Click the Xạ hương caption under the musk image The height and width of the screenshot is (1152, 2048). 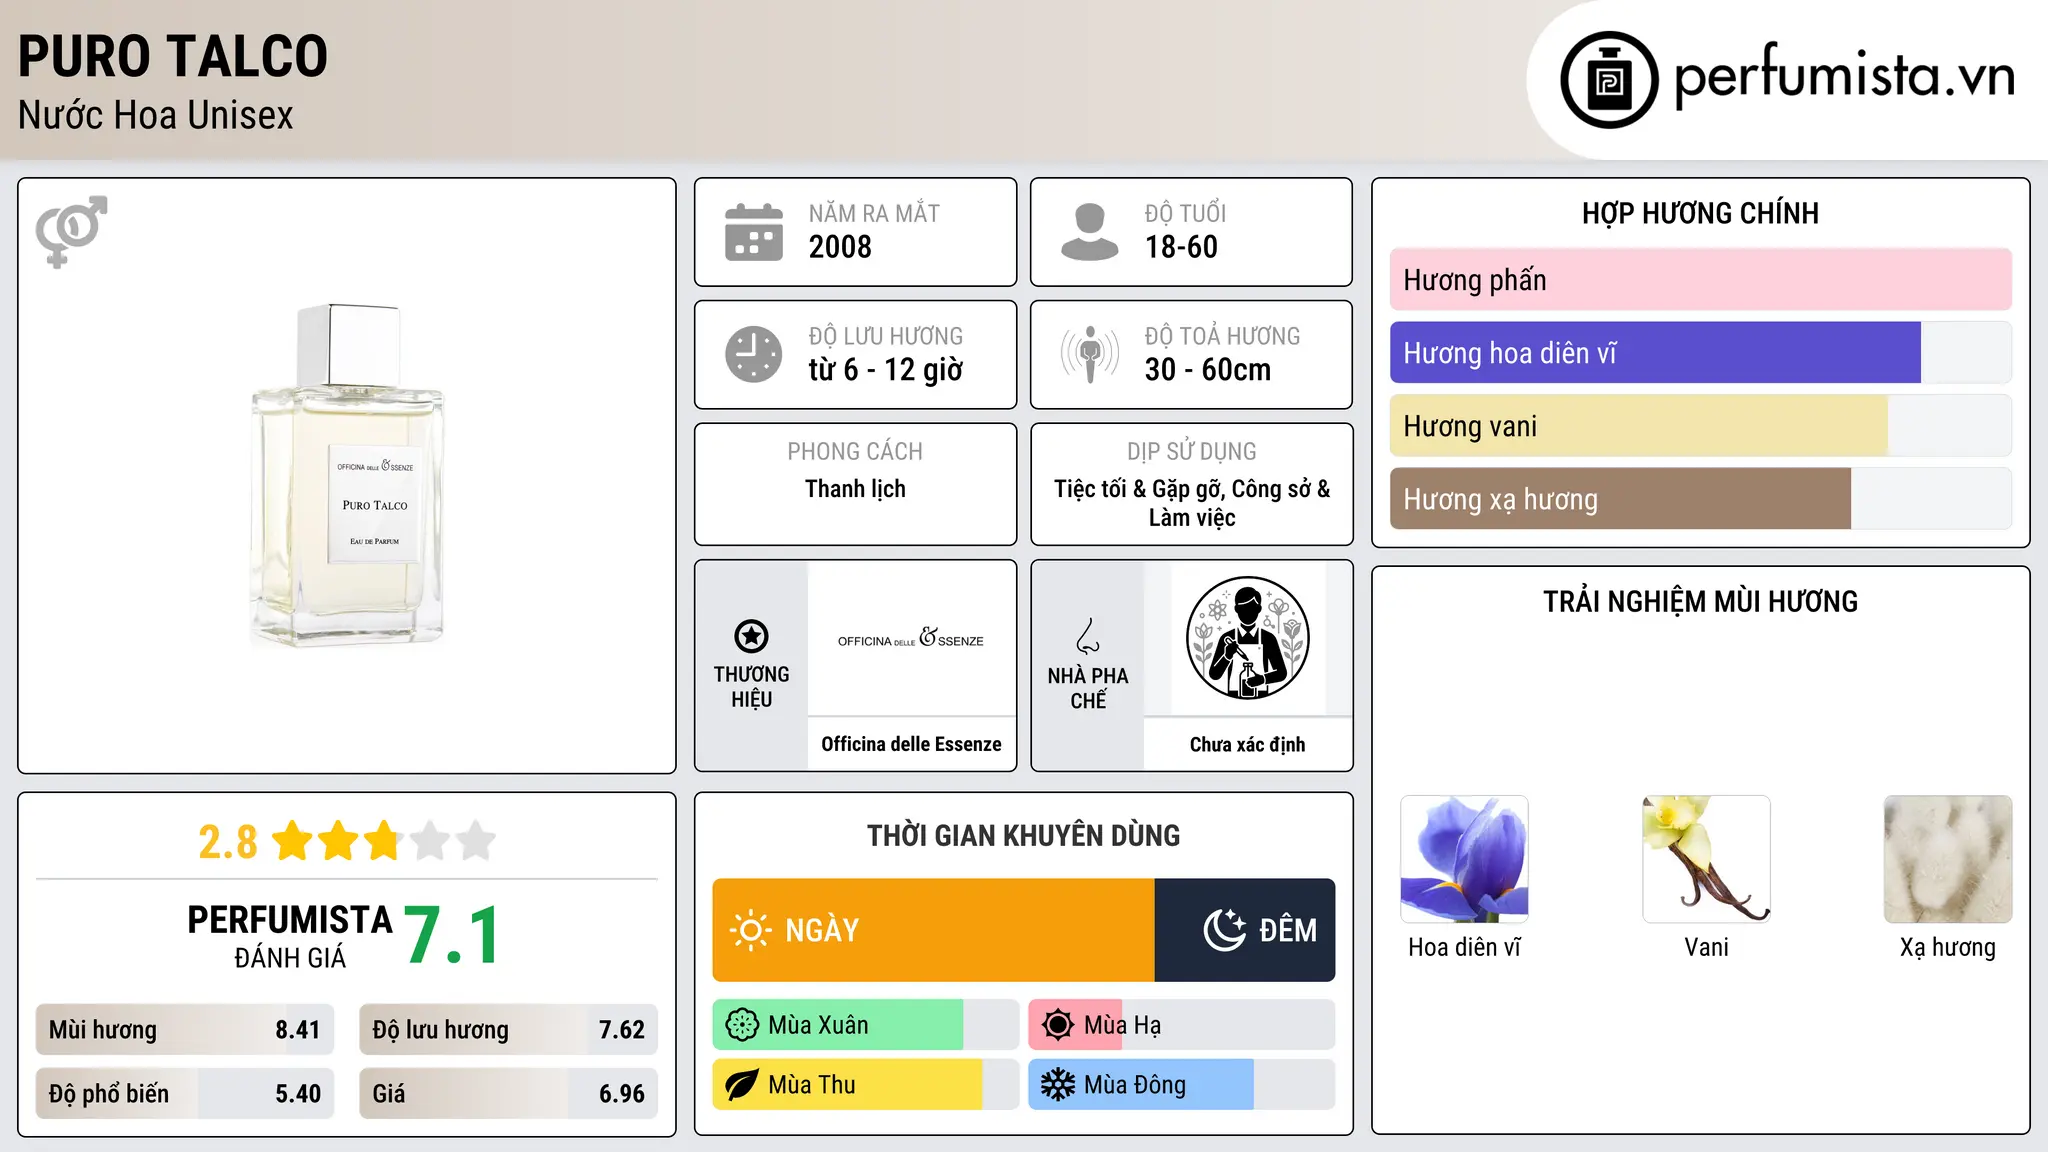(1948, 947)
